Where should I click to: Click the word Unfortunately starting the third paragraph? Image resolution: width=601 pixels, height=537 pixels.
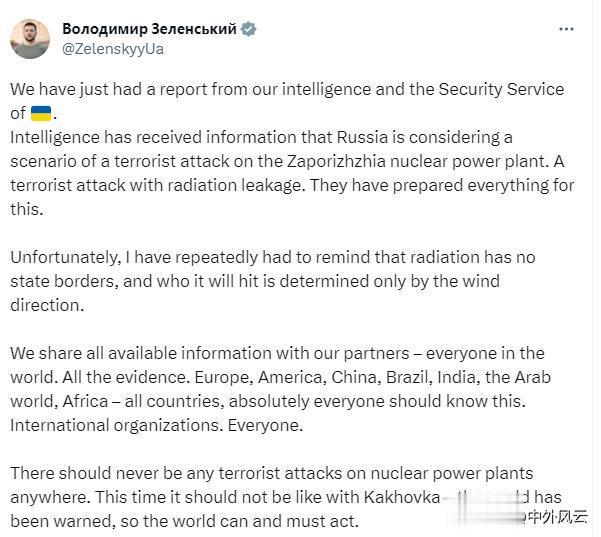click(x=65, y=258)
